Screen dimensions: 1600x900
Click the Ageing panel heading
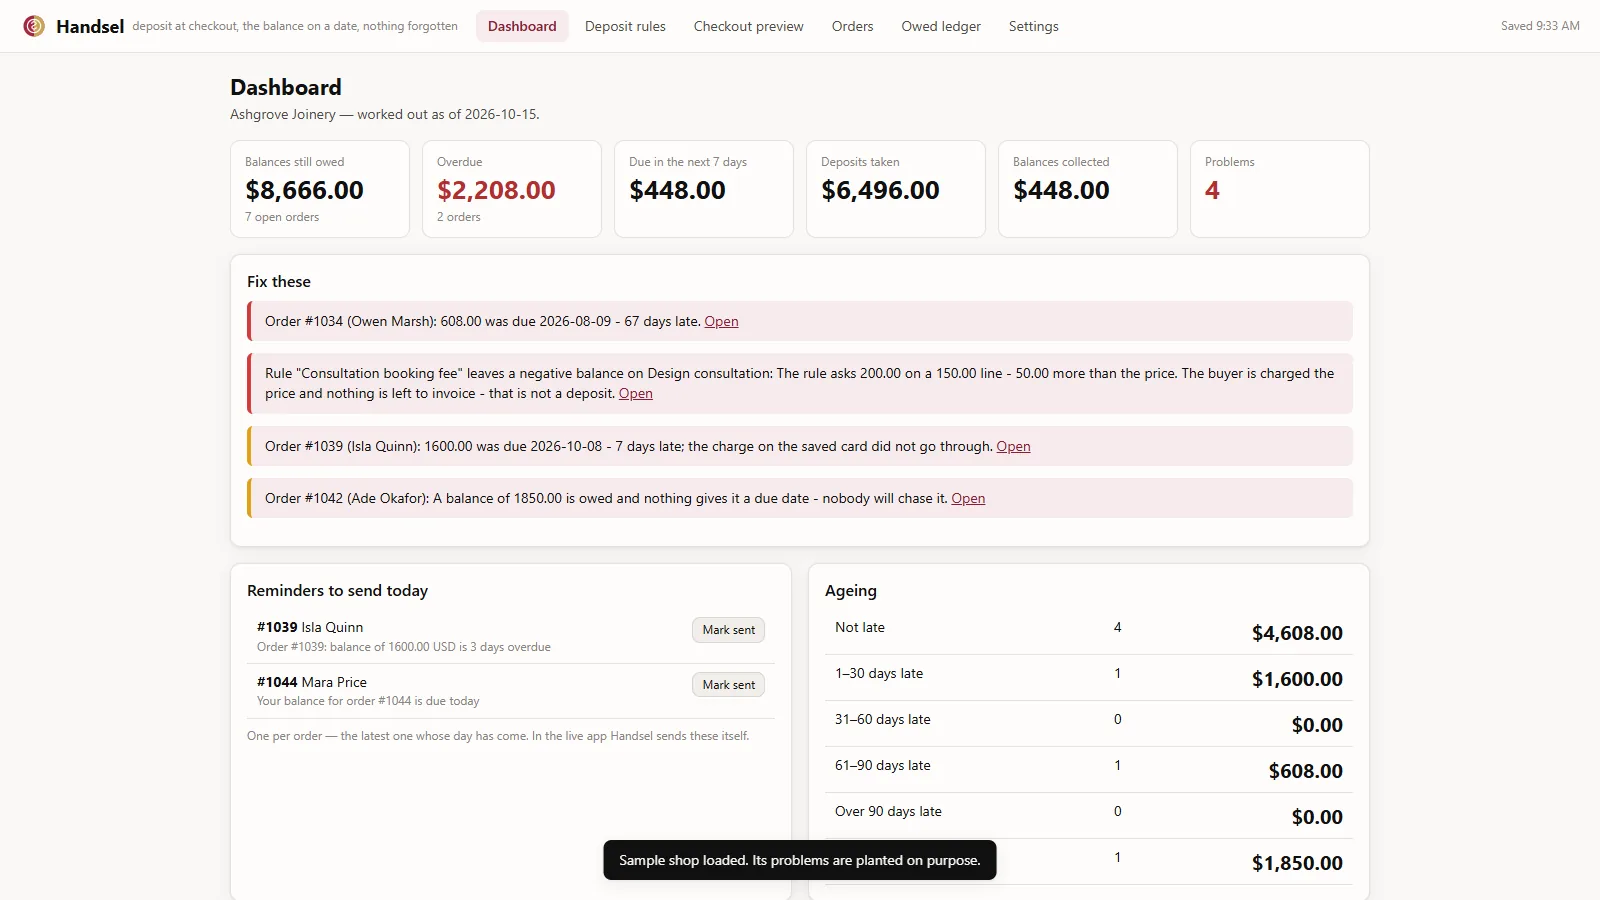tap(851, 591)
